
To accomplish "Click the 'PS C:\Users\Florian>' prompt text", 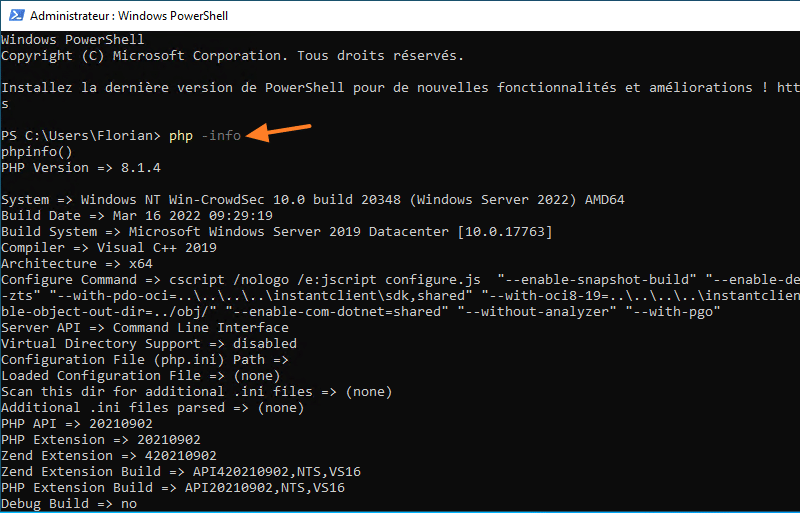I will click(x=81, y=136).
